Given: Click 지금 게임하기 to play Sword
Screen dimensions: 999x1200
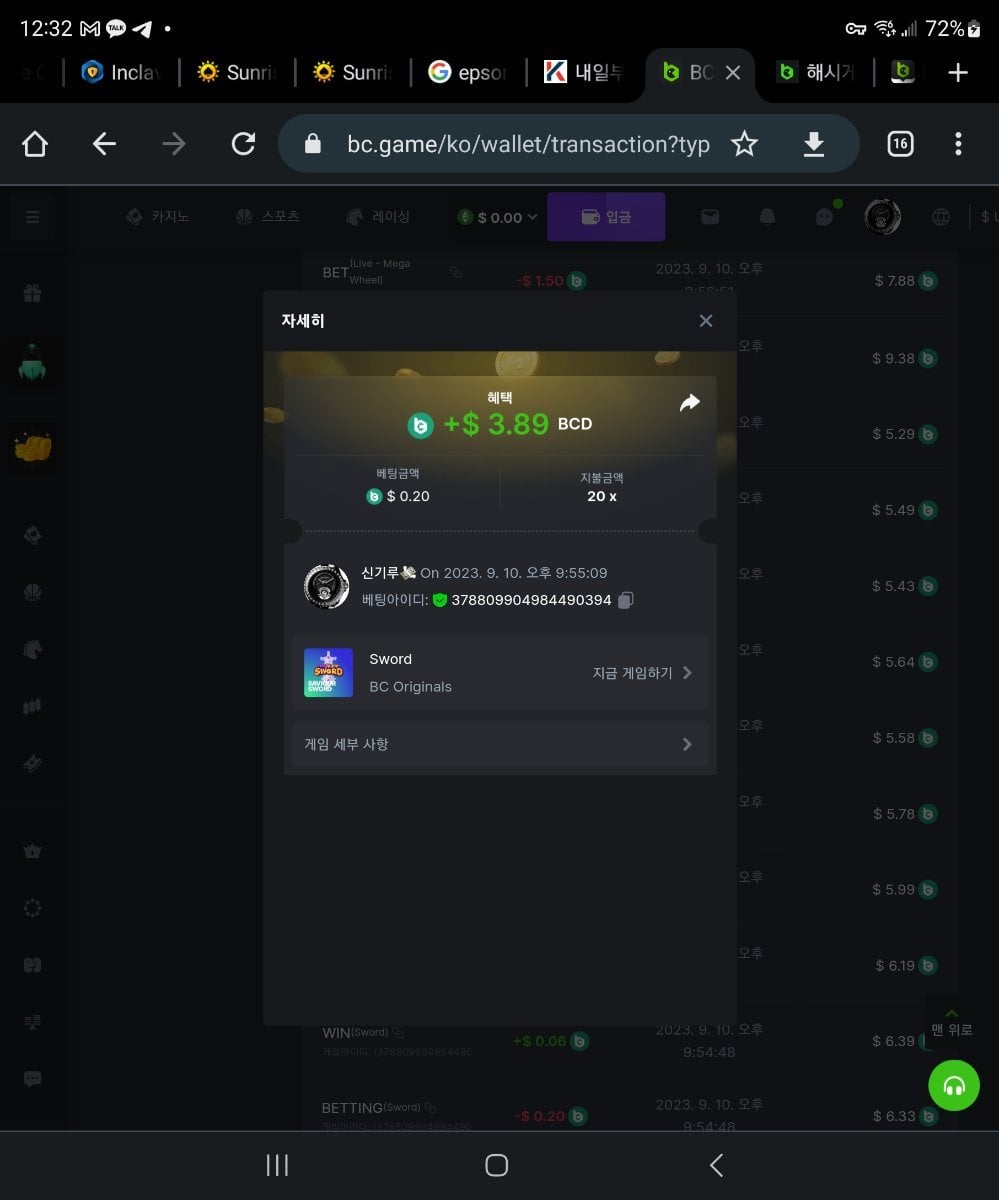Looking at the screenshot, I should (642, 673).
